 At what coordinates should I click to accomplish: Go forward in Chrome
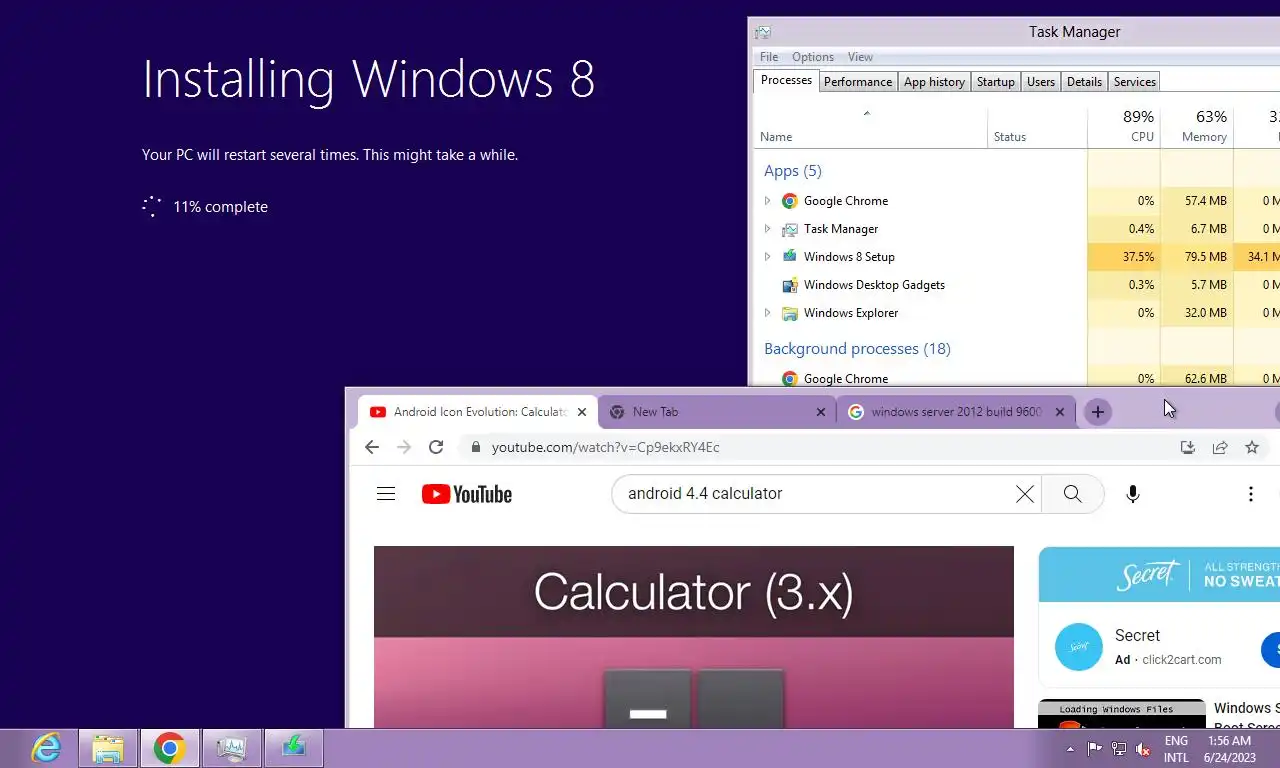pos(404,447)
